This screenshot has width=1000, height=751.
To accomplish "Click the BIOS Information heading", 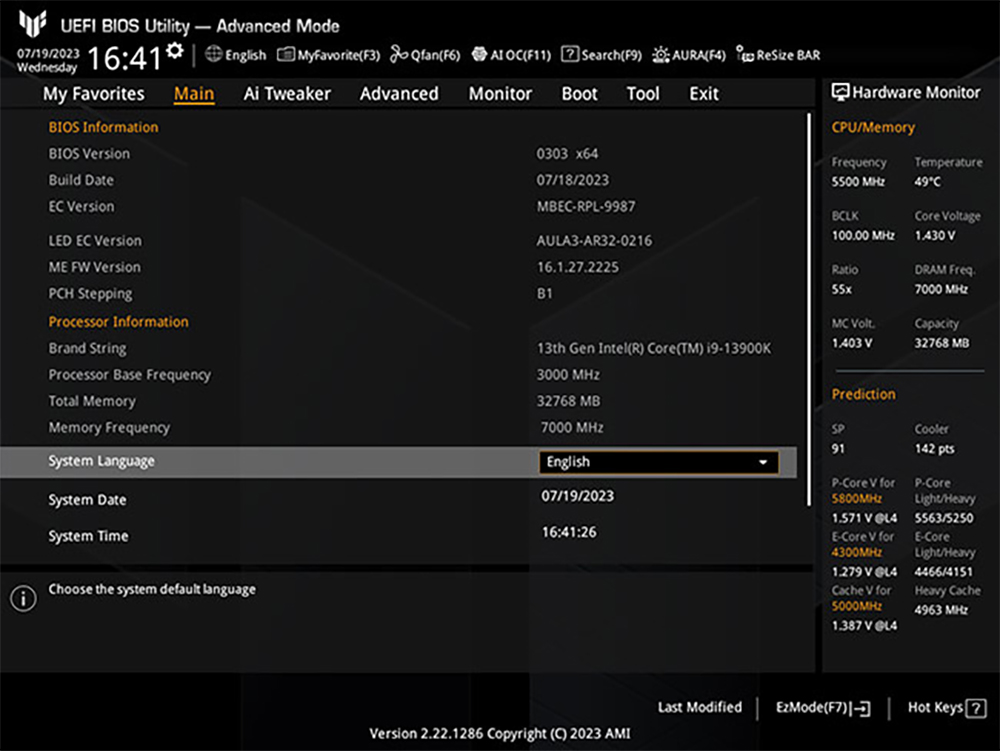I will (103, 127).
